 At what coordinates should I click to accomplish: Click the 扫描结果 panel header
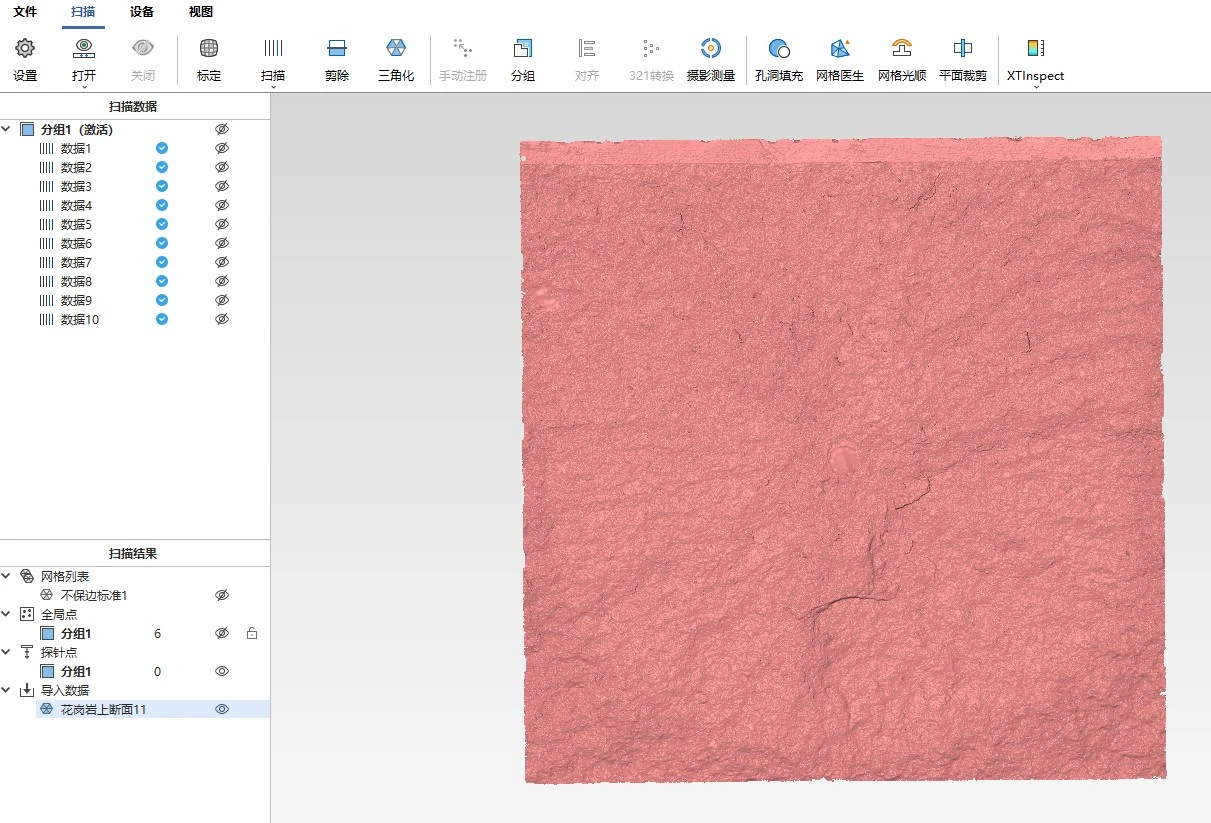(133, 553)
